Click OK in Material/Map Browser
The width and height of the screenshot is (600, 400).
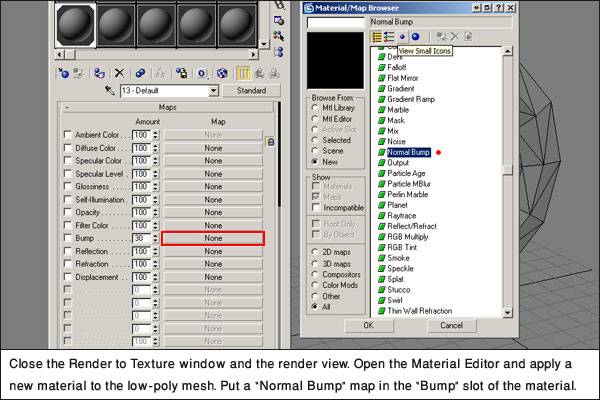pos(368,325)
